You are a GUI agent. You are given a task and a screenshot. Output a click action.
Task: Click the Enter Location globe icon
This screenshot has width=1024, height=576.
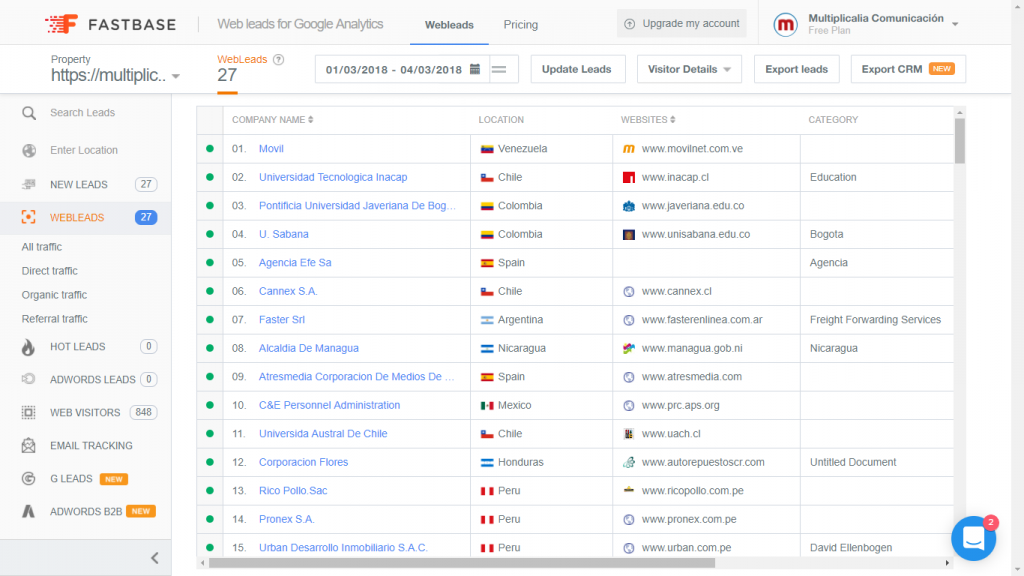[x=29, y=150]
